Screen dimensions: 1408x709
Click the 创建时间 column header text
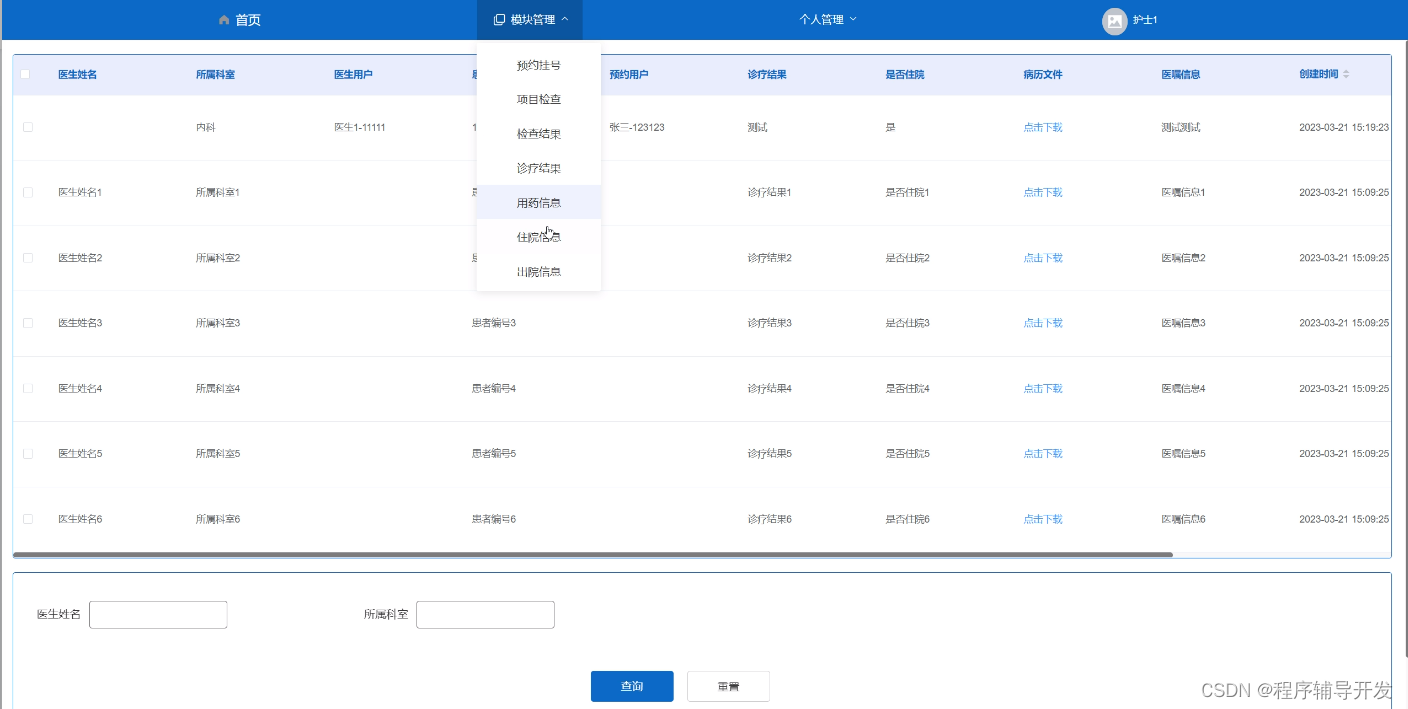1319,74
